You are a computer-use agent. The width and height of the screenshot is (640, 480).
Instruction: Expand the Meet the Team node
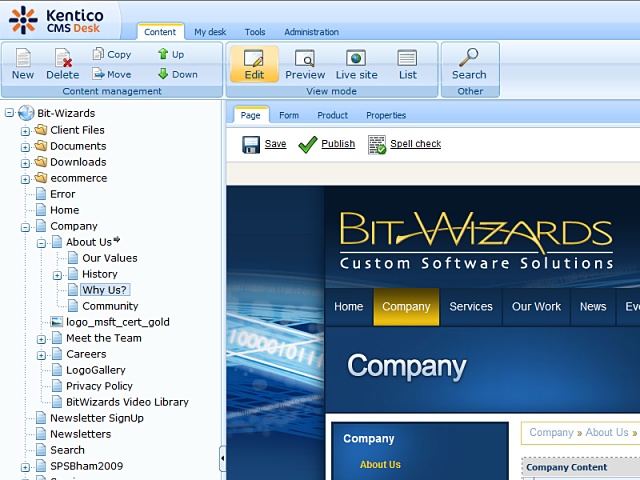point(41,340)
